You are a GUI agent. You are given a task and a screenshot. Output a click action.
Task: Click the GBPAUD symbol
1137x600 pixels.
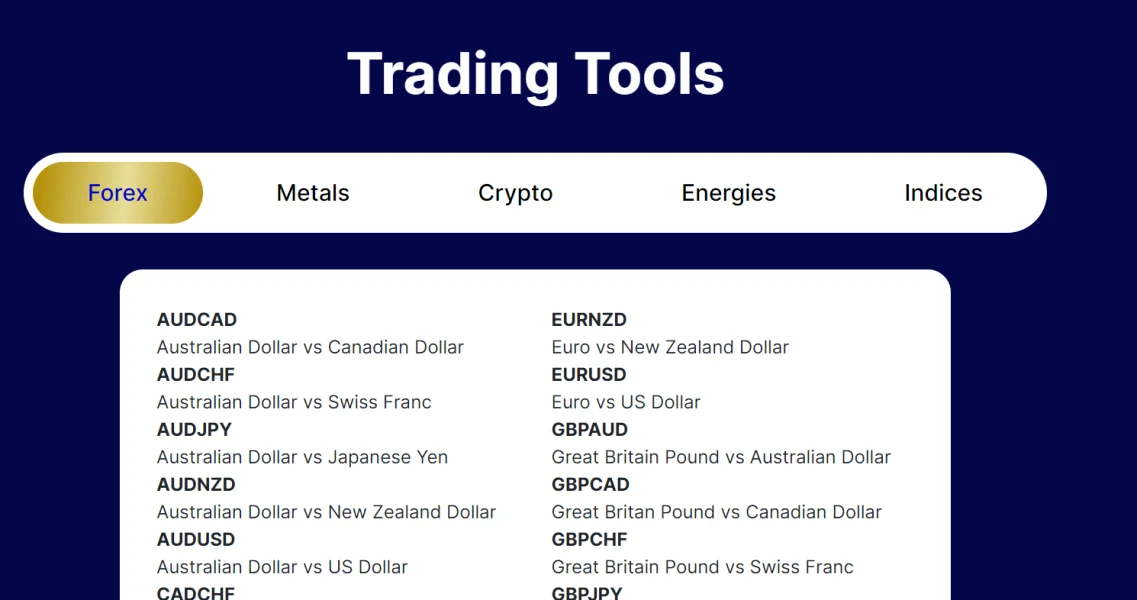pyautogui.click(x=590, y=430)
